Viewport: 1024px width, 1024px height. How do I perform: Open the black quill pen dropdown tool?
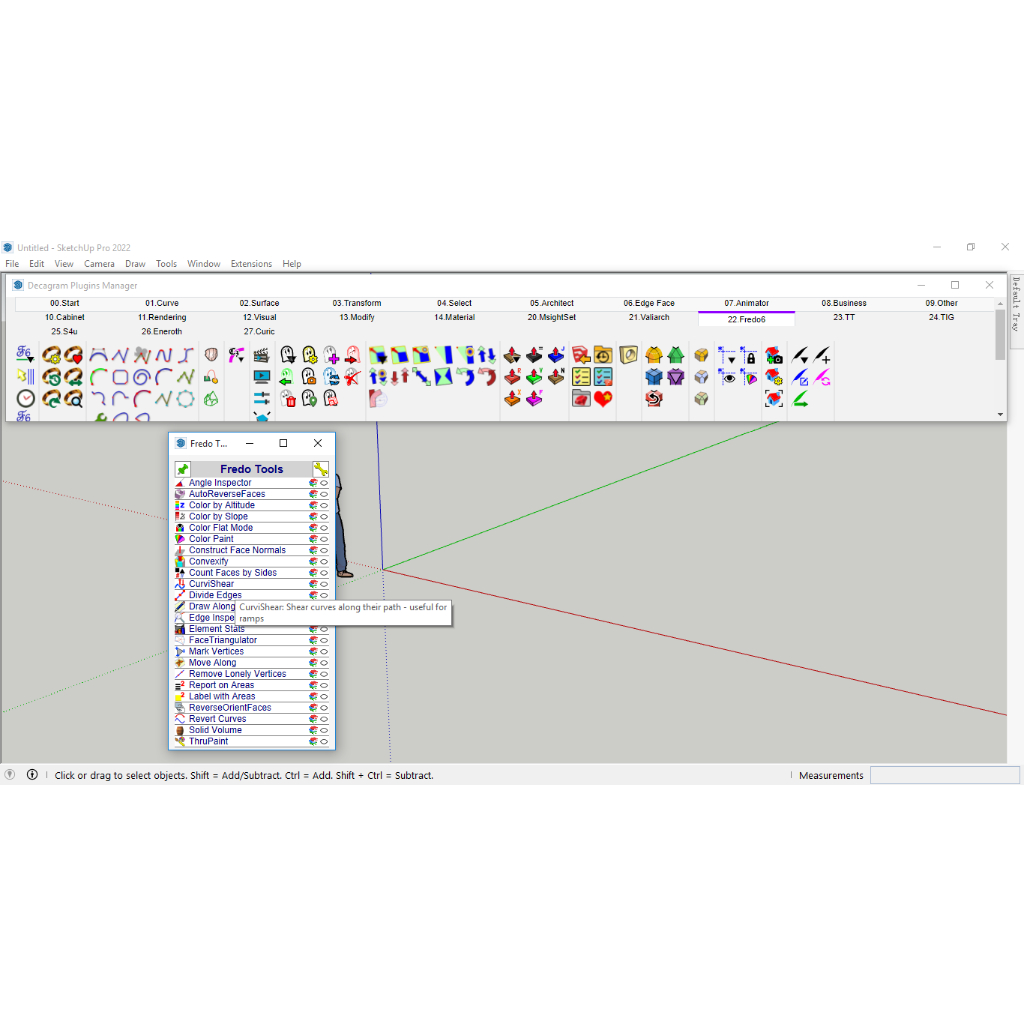click(800, 355)
